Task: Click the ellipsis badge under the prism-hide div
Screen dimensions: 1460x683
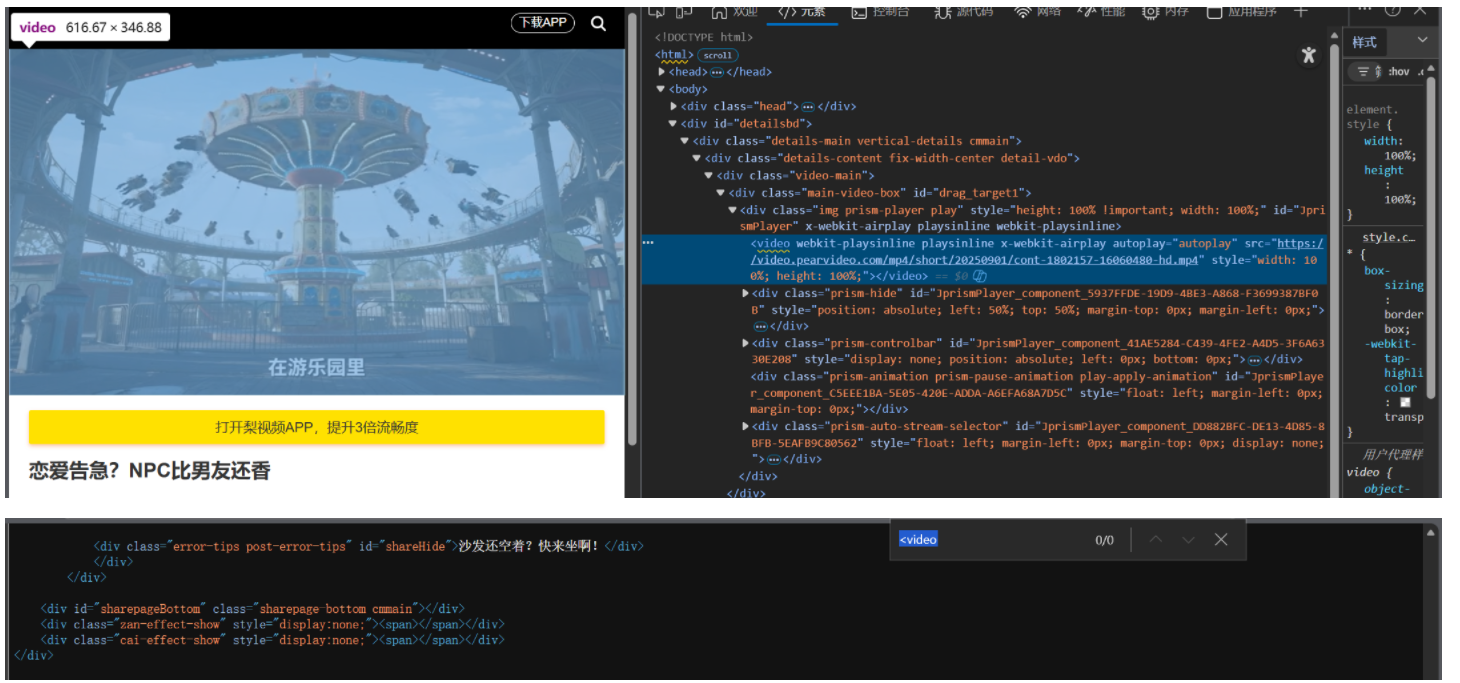Action: click(x=760, y=327)
